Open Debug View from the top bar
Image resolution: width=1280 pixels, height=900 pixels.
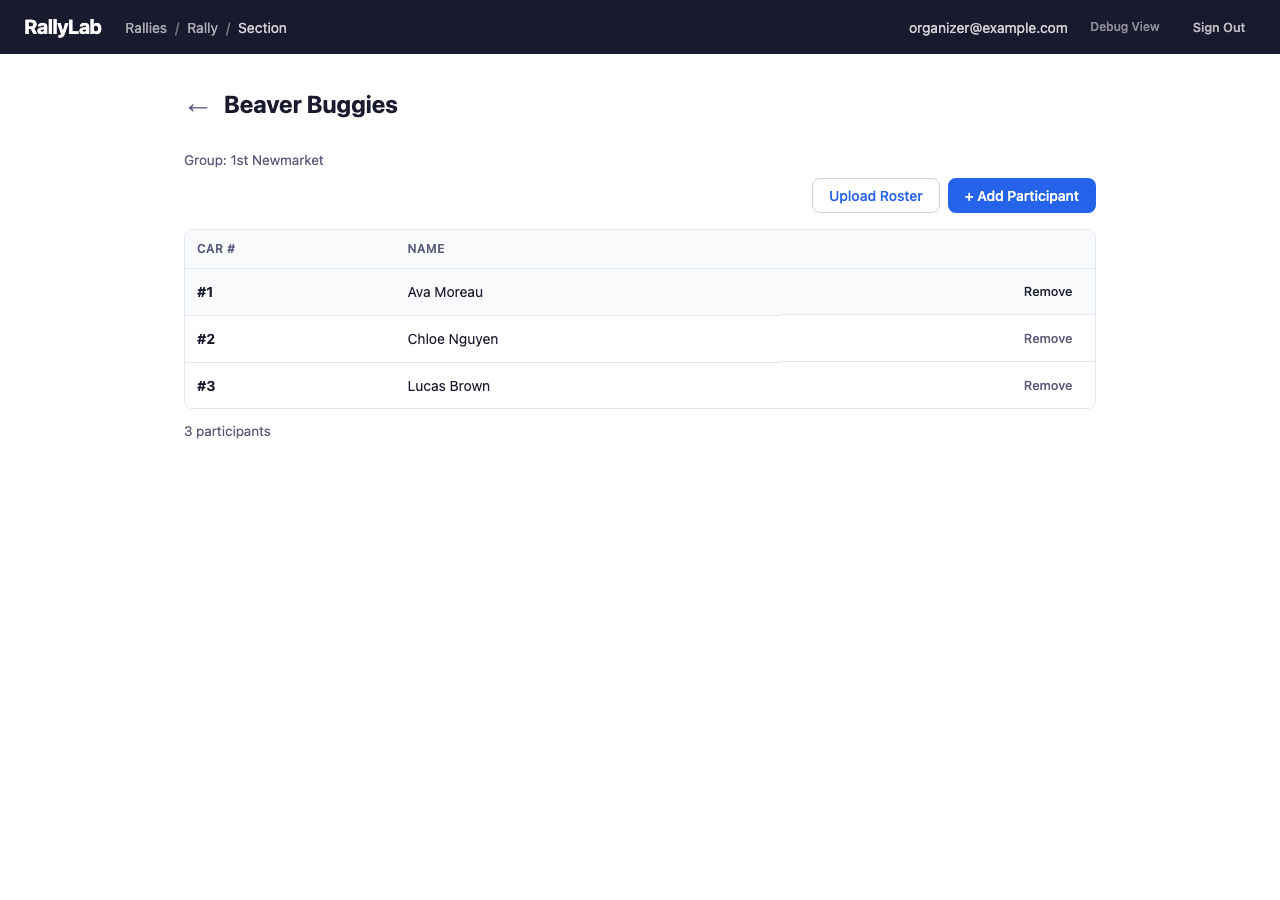(x=1124, y=26)
